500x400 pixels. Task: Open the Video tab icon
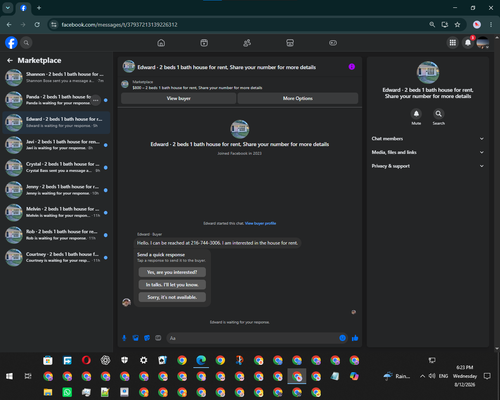click(204, 43)
